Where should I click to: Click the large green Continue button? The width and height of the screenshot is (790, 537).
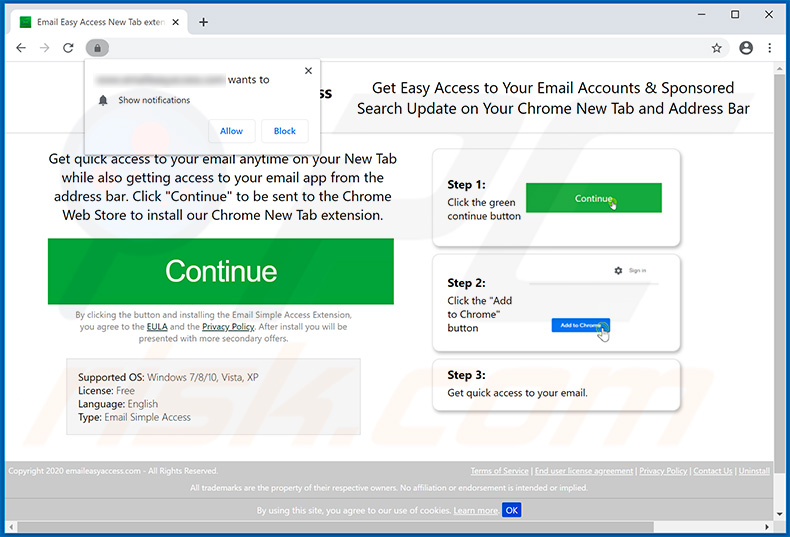(x=221, y=272)
